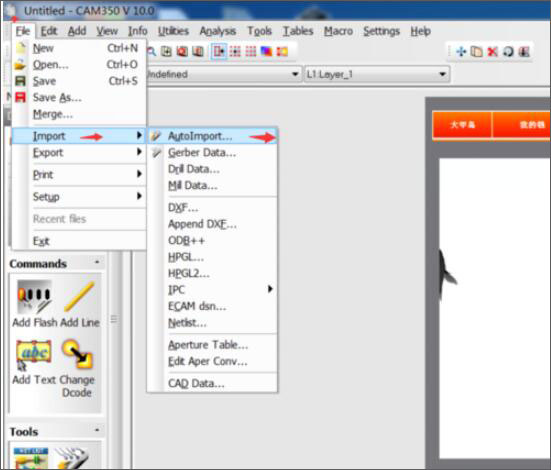Open Edit Aper Conv entry
This screenshot has width=551, height=470.
coord(212,361)
